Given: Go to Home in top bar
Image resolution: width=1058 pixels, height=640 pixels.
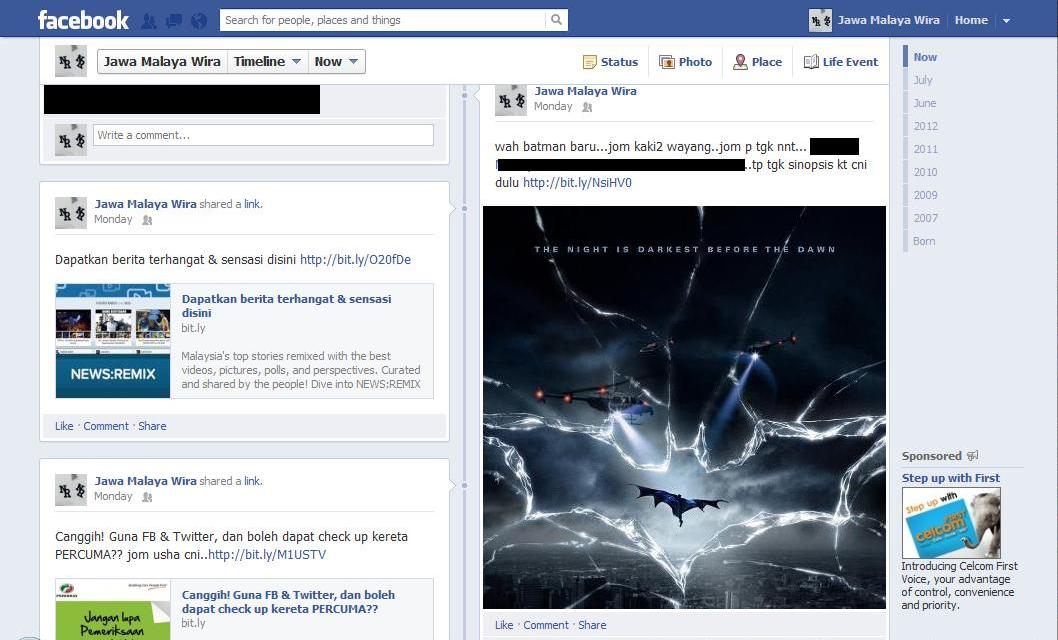Looking at the screenshot, I should coord(971,20).
